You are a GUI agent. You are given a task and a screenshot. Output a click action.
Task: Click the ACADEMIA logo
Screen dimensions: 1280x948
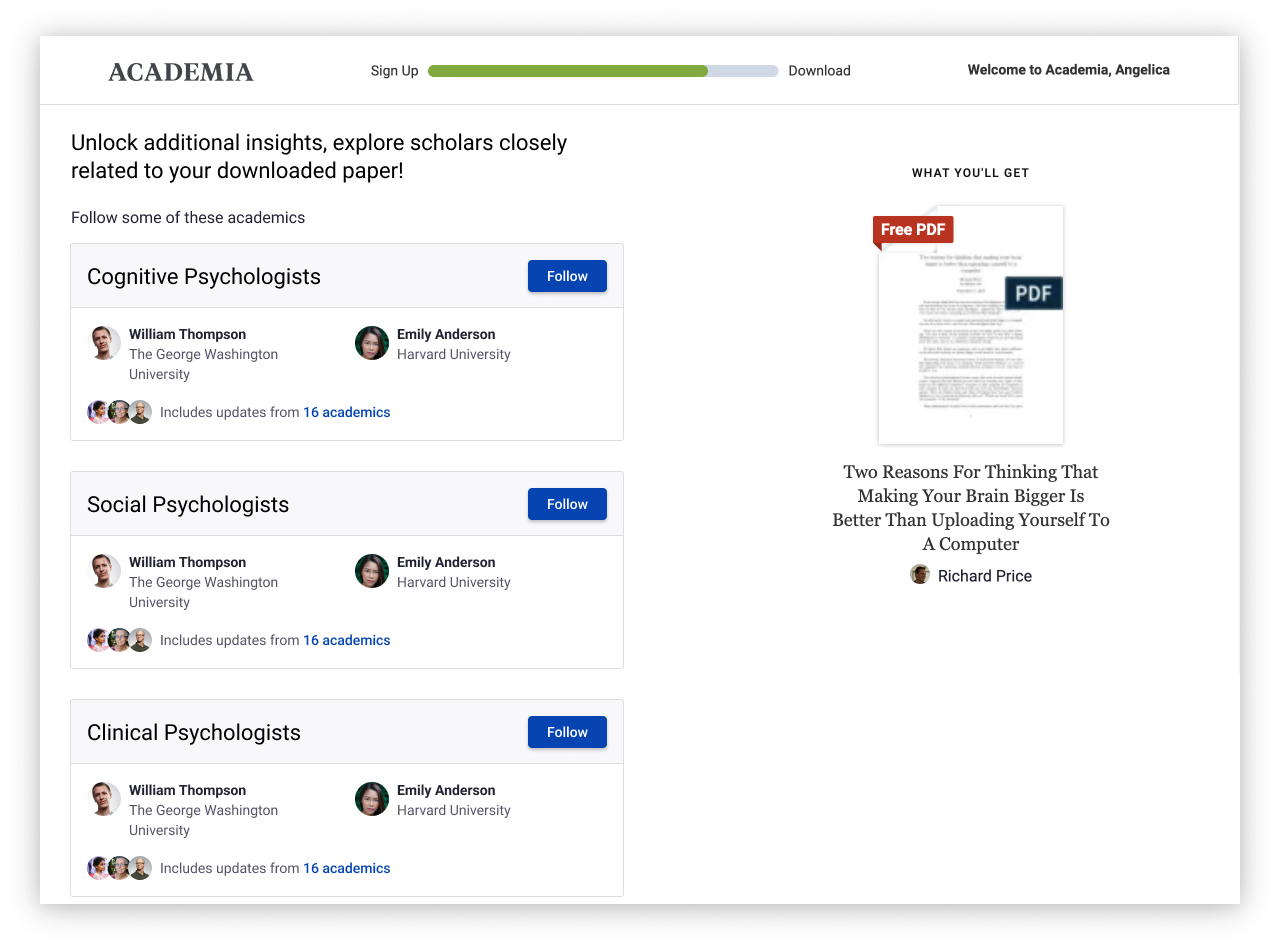point(181,72)
